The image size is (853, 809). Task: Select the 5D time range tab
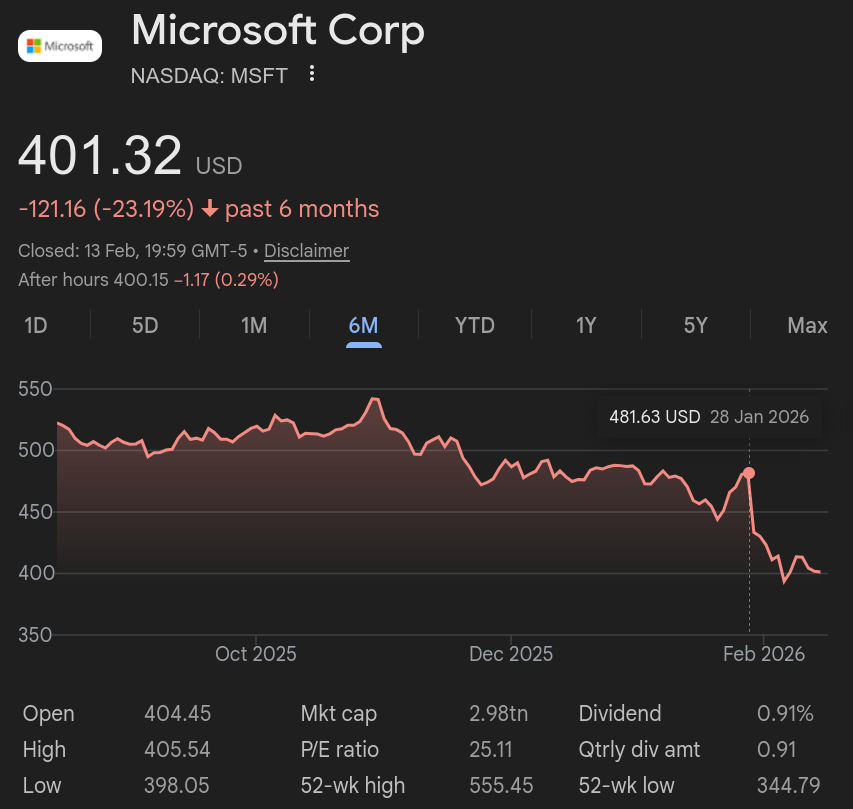click(x=145, y=325)
